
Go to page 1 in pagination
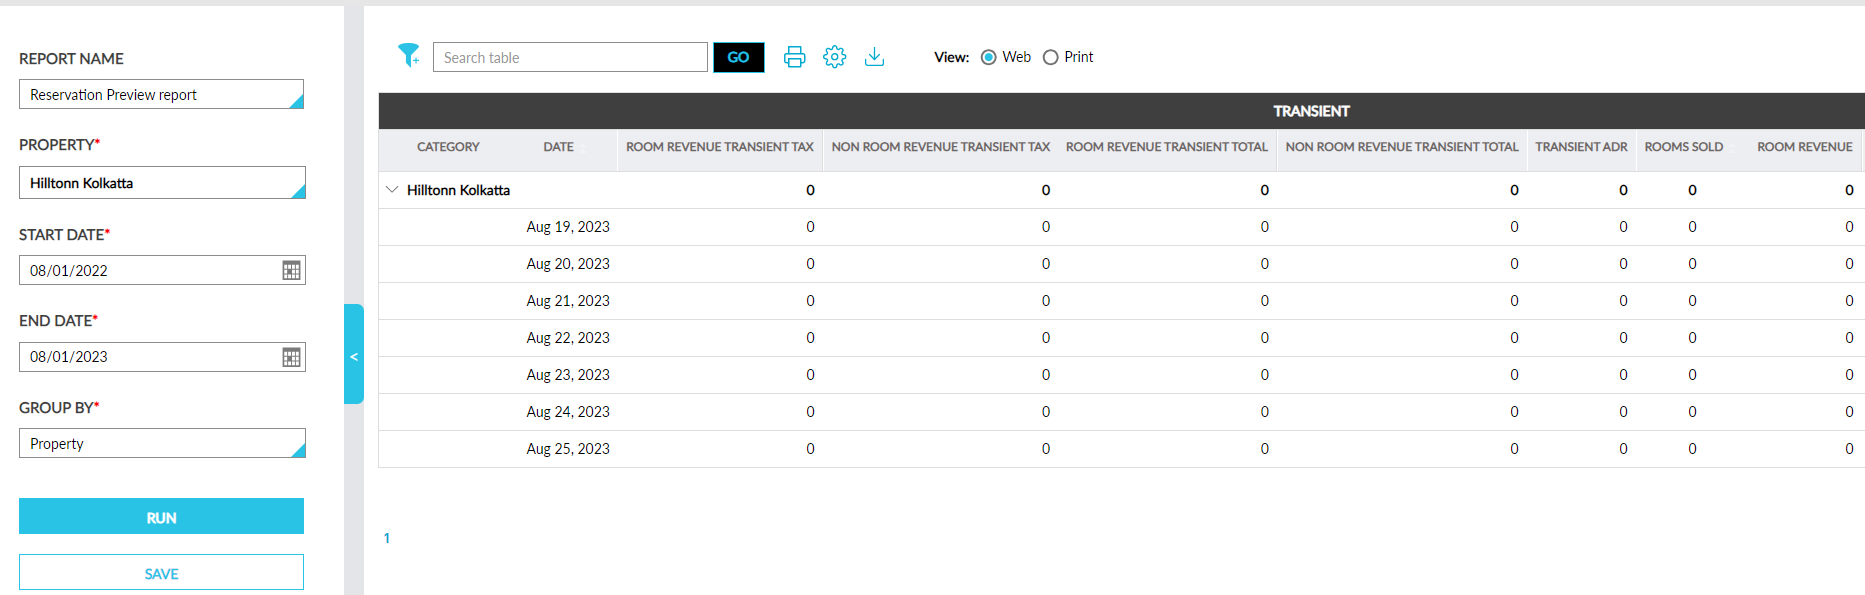pos(387,538)
